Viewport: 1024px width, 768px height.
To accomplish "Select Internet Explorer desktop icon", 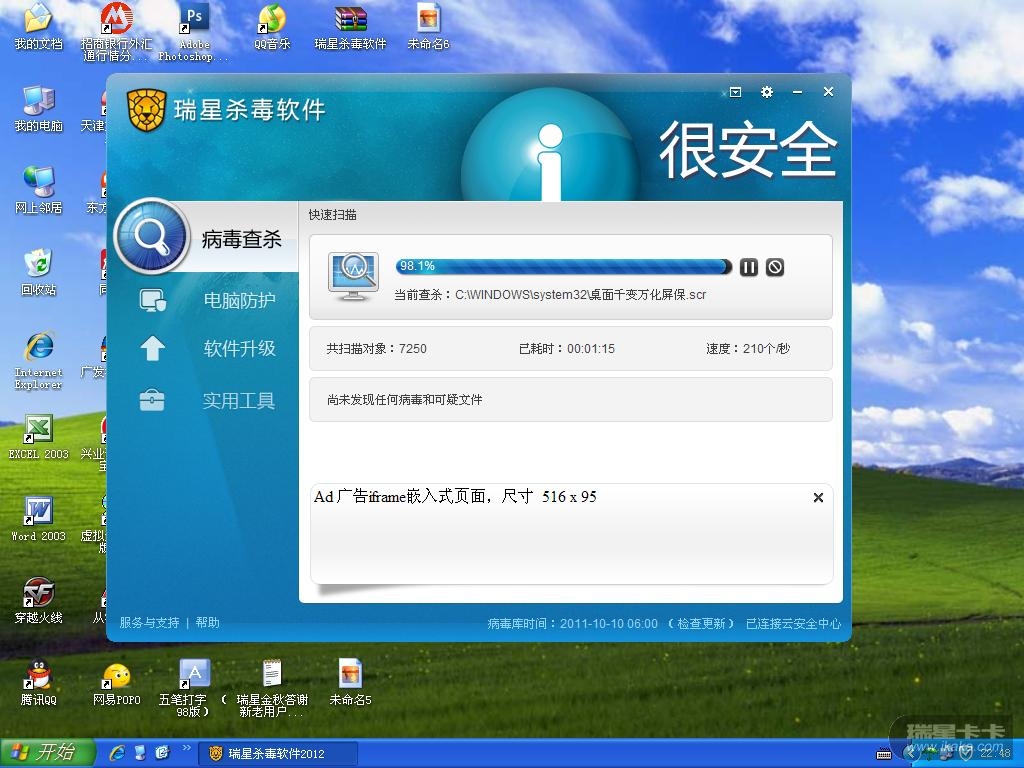I will [39, 360].
